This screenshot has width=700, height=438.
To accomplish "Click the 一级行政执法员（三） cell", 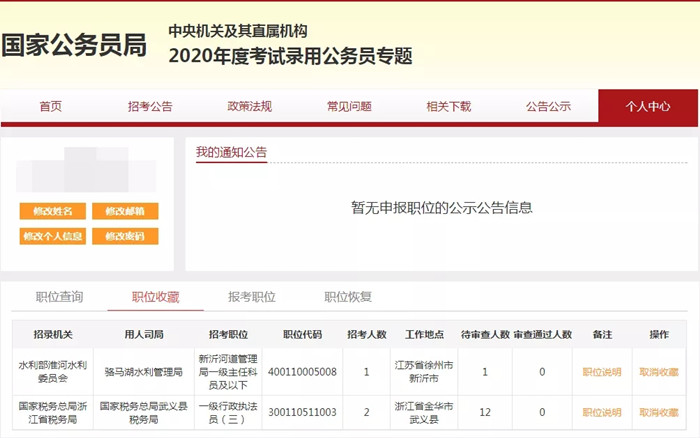I will pyautogui.click(x=228, y=413).
